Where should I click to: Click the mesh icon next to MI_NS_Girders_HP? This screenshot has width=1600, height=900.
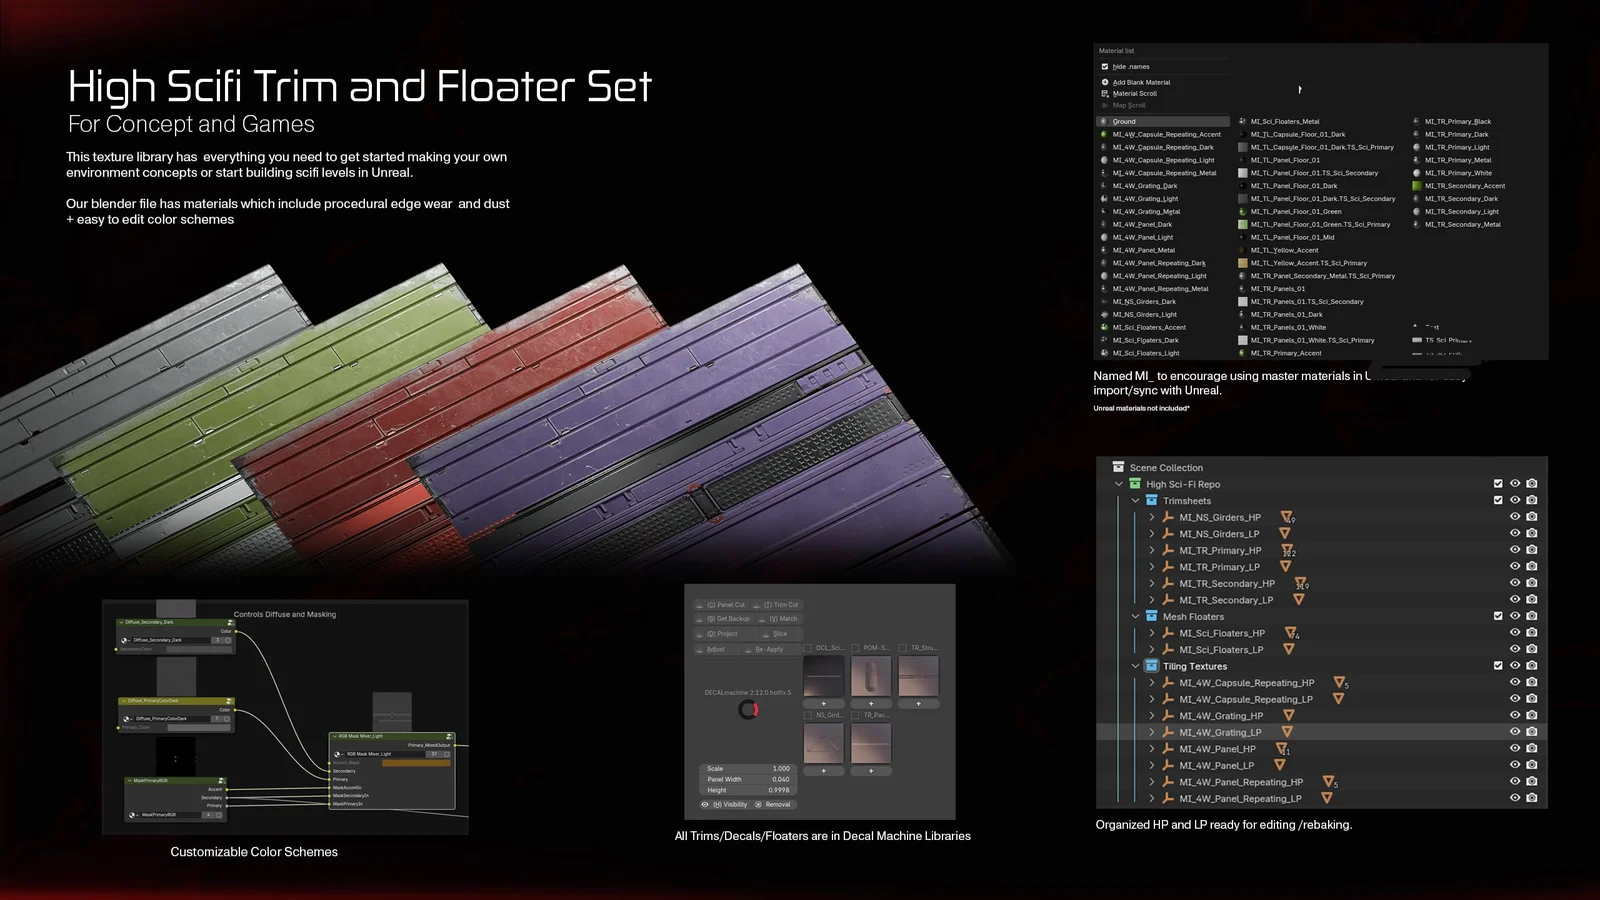pyautogui.click(x=1168, y=517)
